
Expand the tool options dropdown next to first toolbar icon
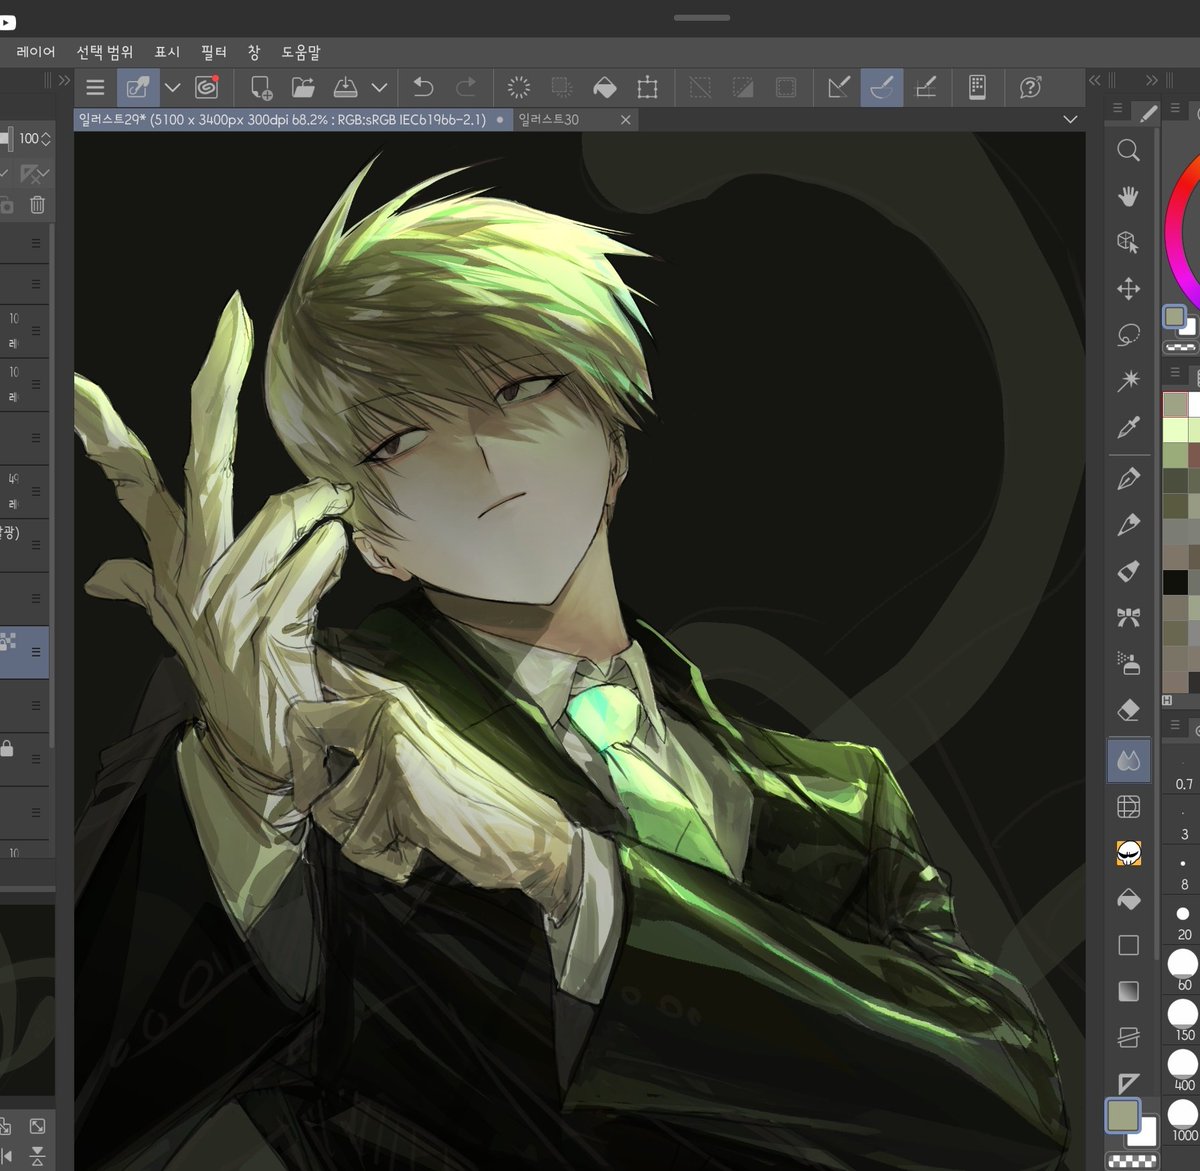pos(172,88)
